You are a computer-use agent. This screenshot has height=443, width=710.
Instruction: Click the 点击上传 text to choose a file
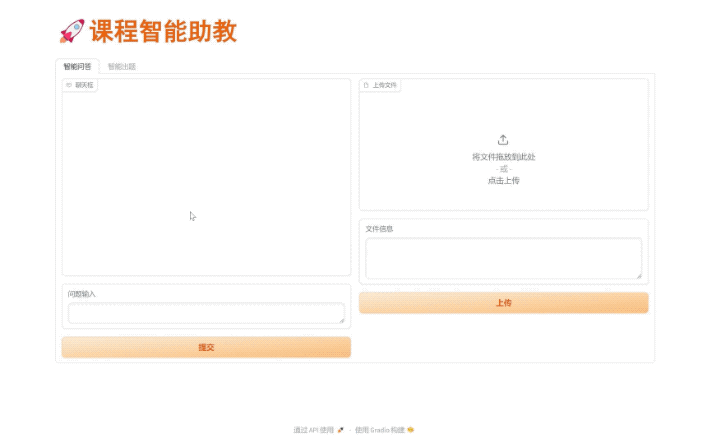click(x=503, y=181)
